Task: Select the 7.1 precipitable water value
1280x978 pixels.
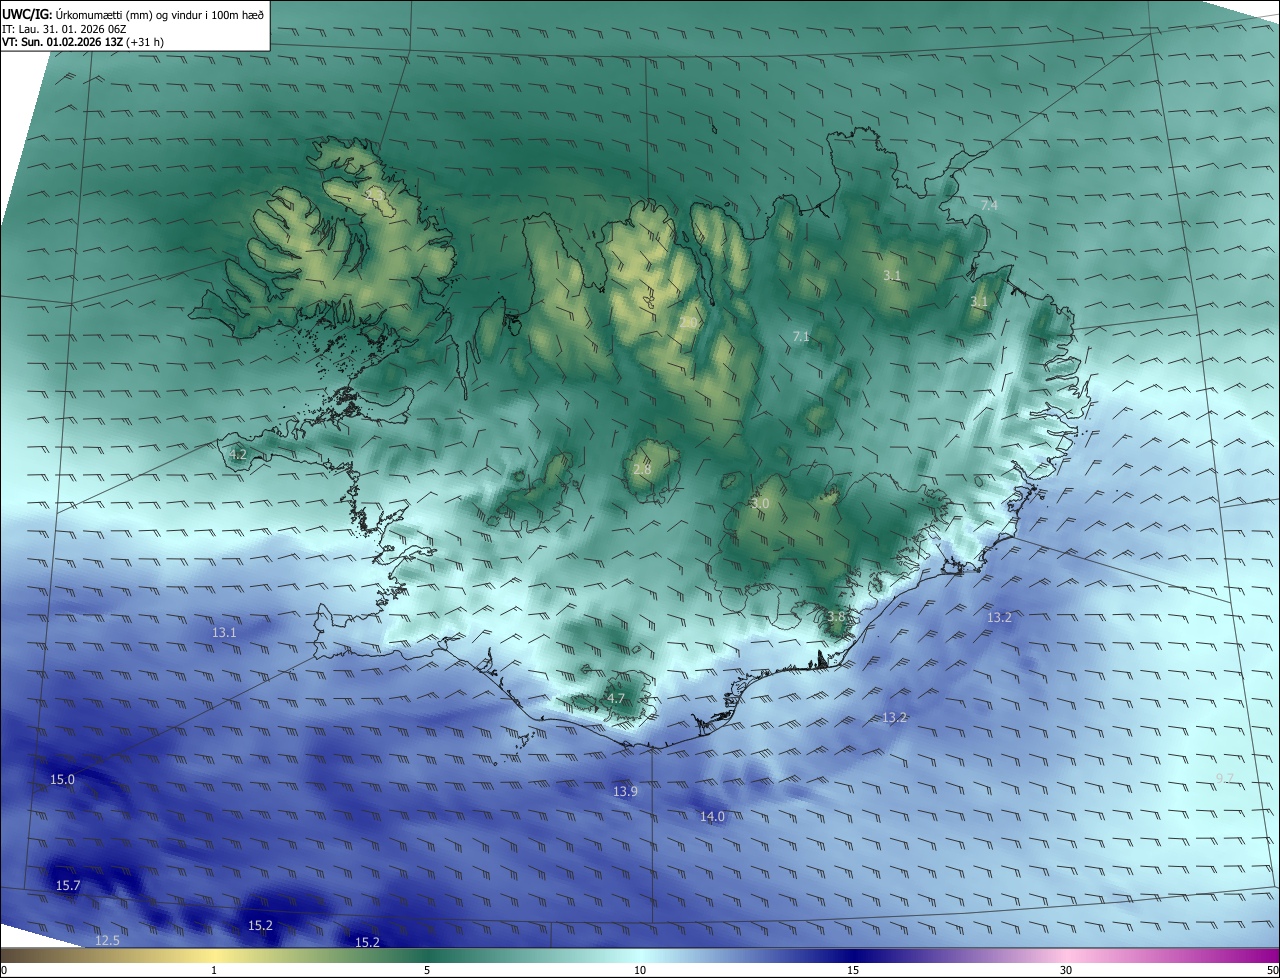Action: (801, 337)
